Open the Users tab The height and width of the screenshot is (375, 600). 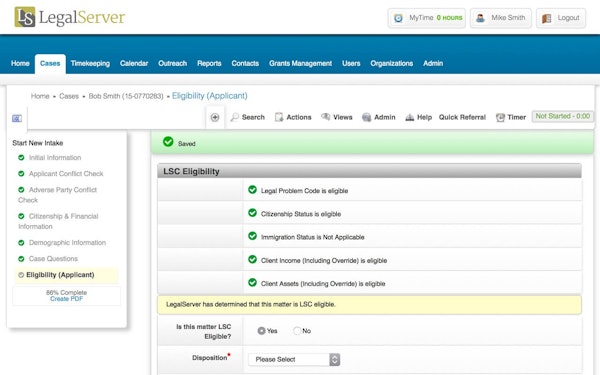click(351, 64)
